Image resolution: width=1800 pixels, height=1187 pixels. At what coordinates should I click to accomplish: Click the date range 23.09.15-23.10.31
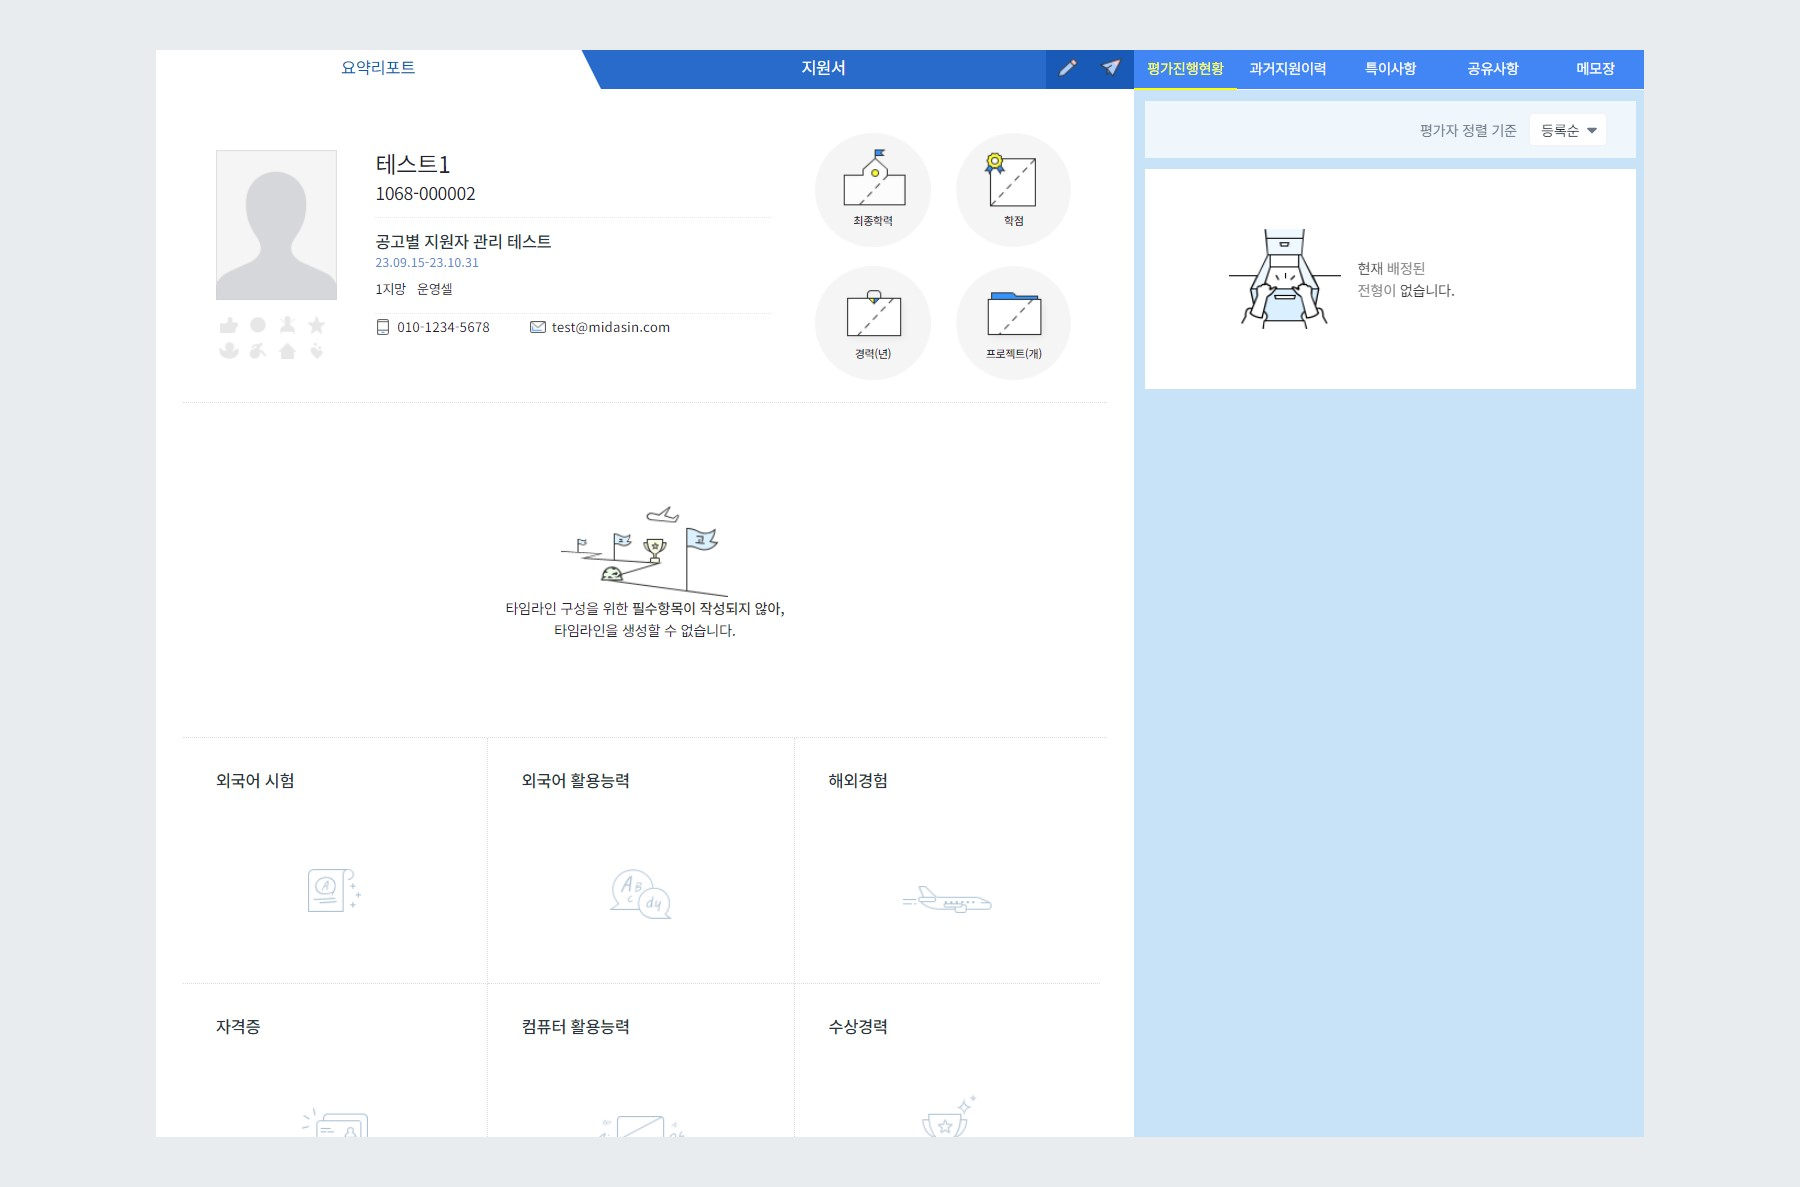[427, 263]
